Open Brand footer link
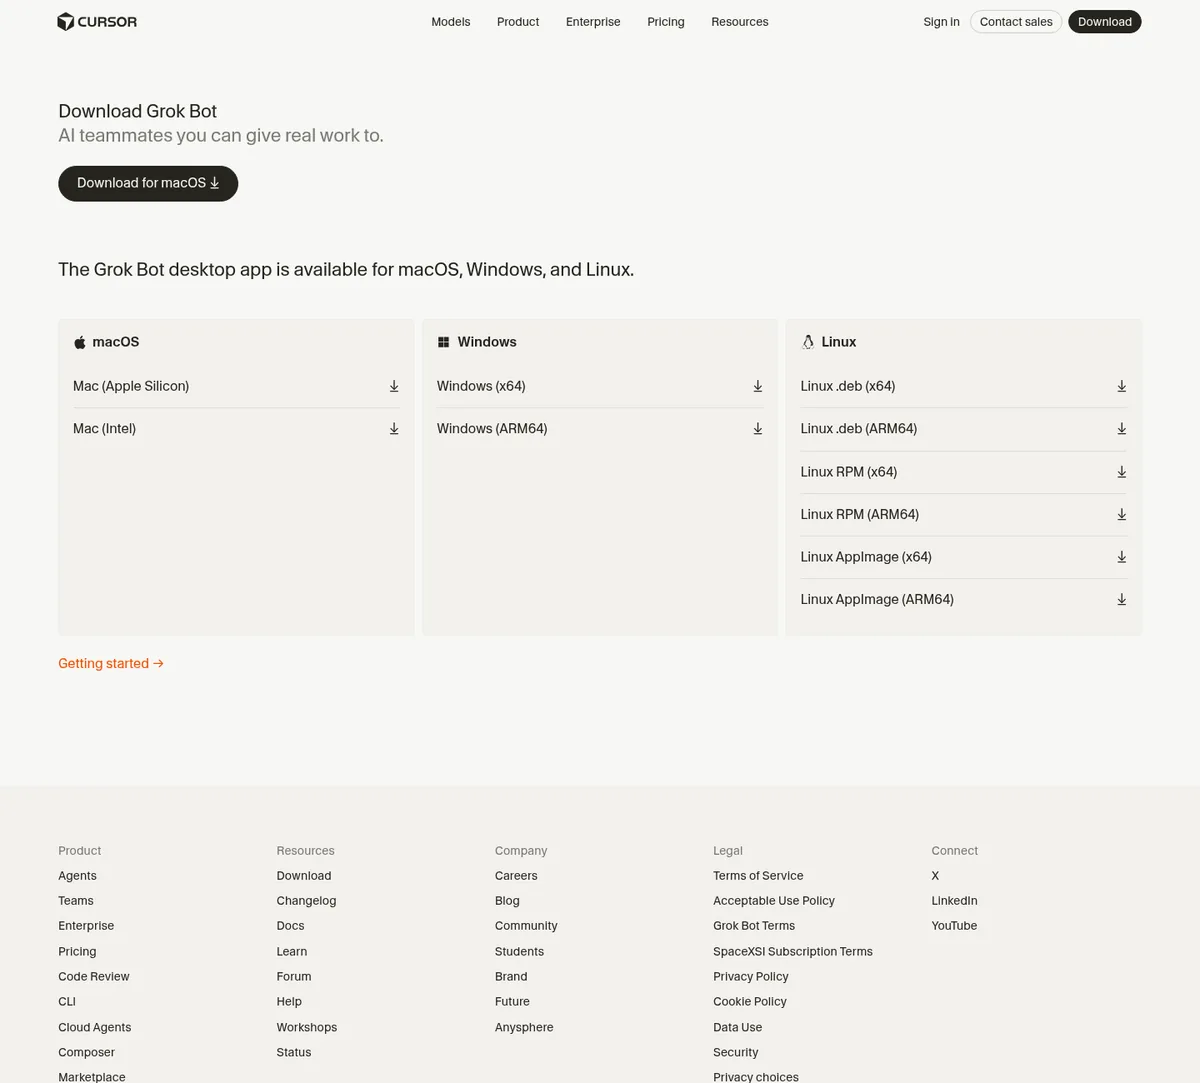Viewport: 1200px width, 1083px height. point(511,977)
